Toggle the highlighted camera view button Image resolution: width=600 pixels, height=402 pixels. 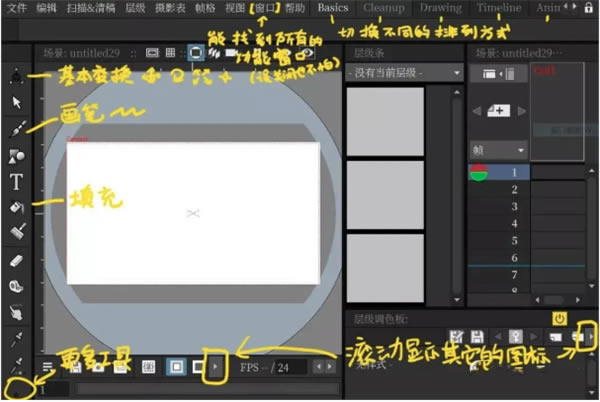pyautogui.click(x=197, y=52)
